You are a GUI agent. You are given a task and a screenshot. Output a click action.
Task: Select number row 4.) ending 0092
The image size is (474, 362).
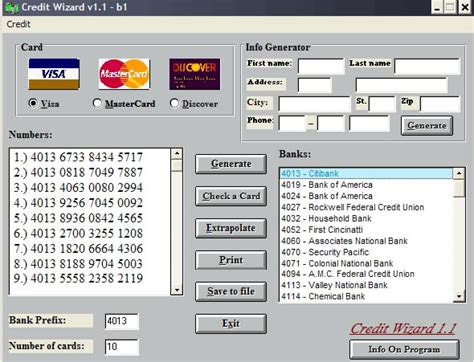pos(78,203)
